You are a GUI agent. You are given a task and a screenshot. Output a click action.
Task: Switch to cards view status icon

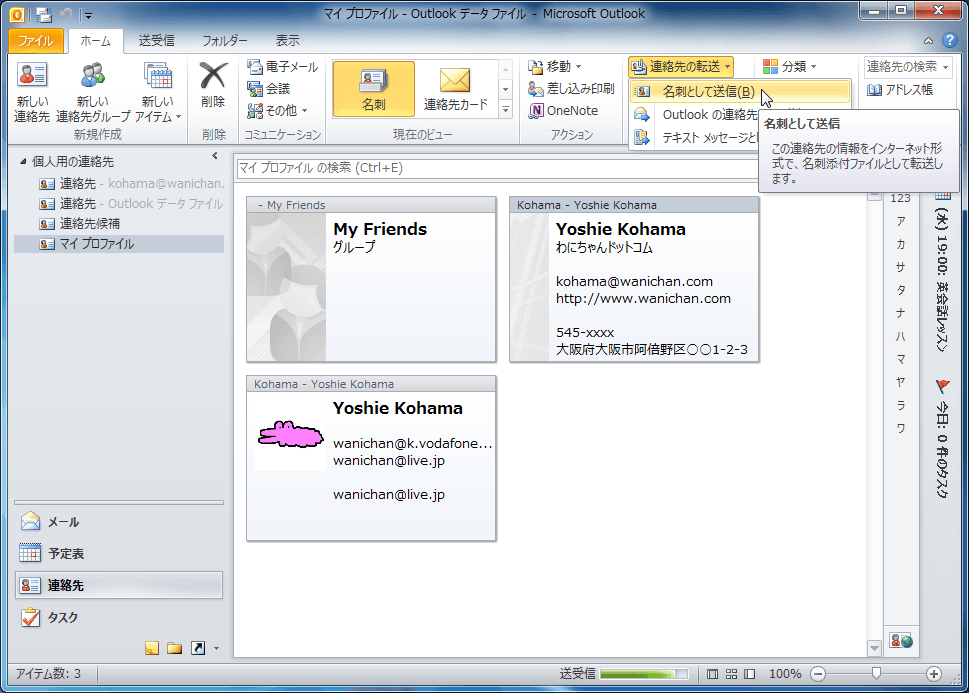731,674
